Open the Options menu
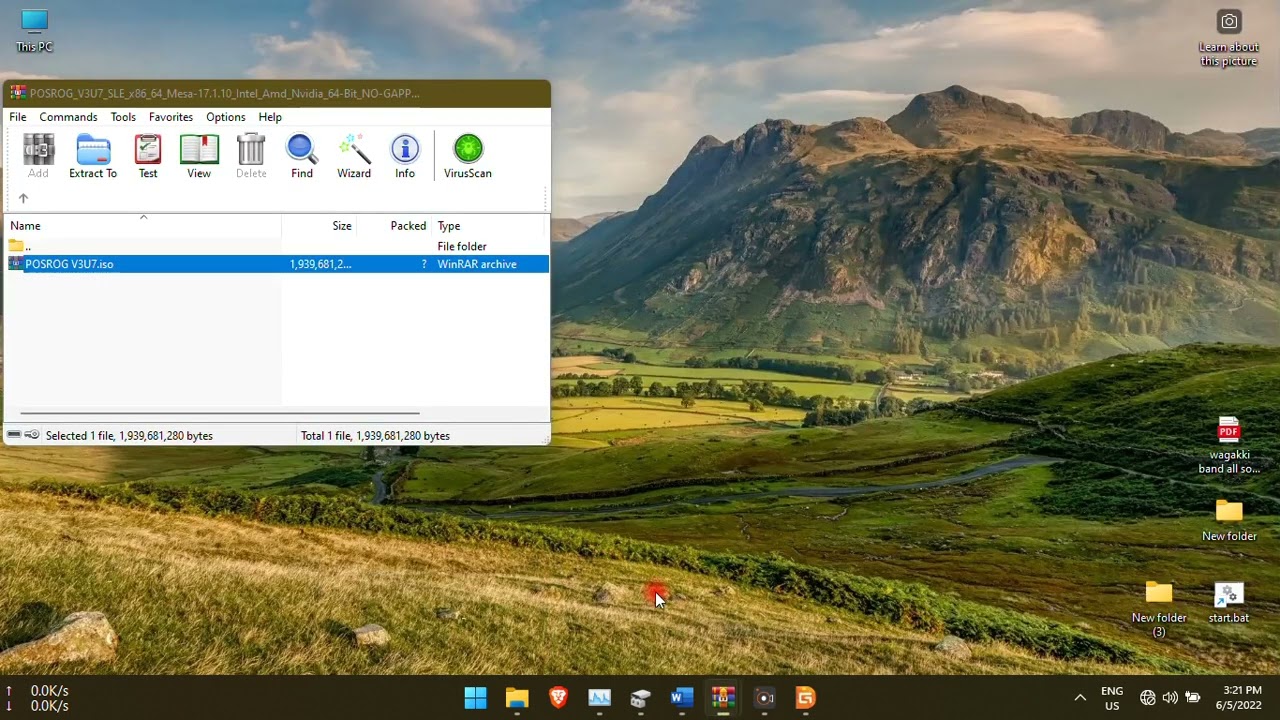This screenshot has height=720, width=1280. tap(226, 117)
